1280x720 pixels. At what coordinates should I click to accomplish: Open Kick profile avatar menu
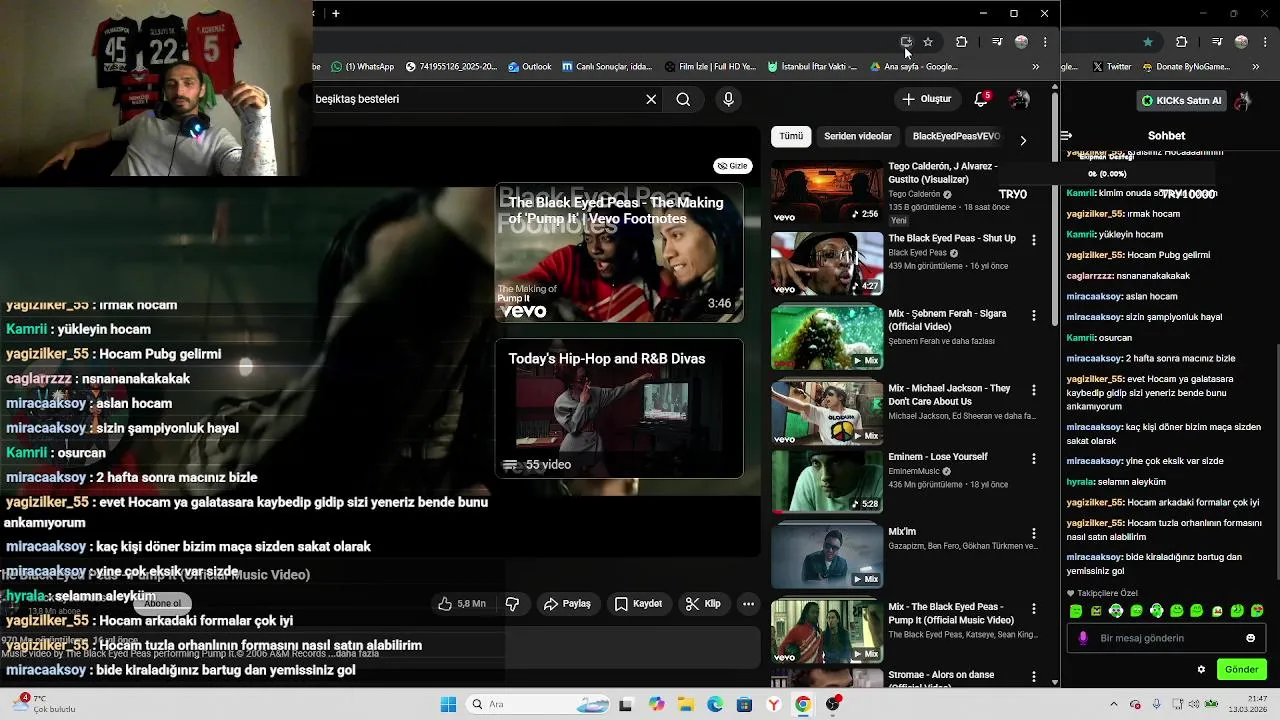(1243, 101)
